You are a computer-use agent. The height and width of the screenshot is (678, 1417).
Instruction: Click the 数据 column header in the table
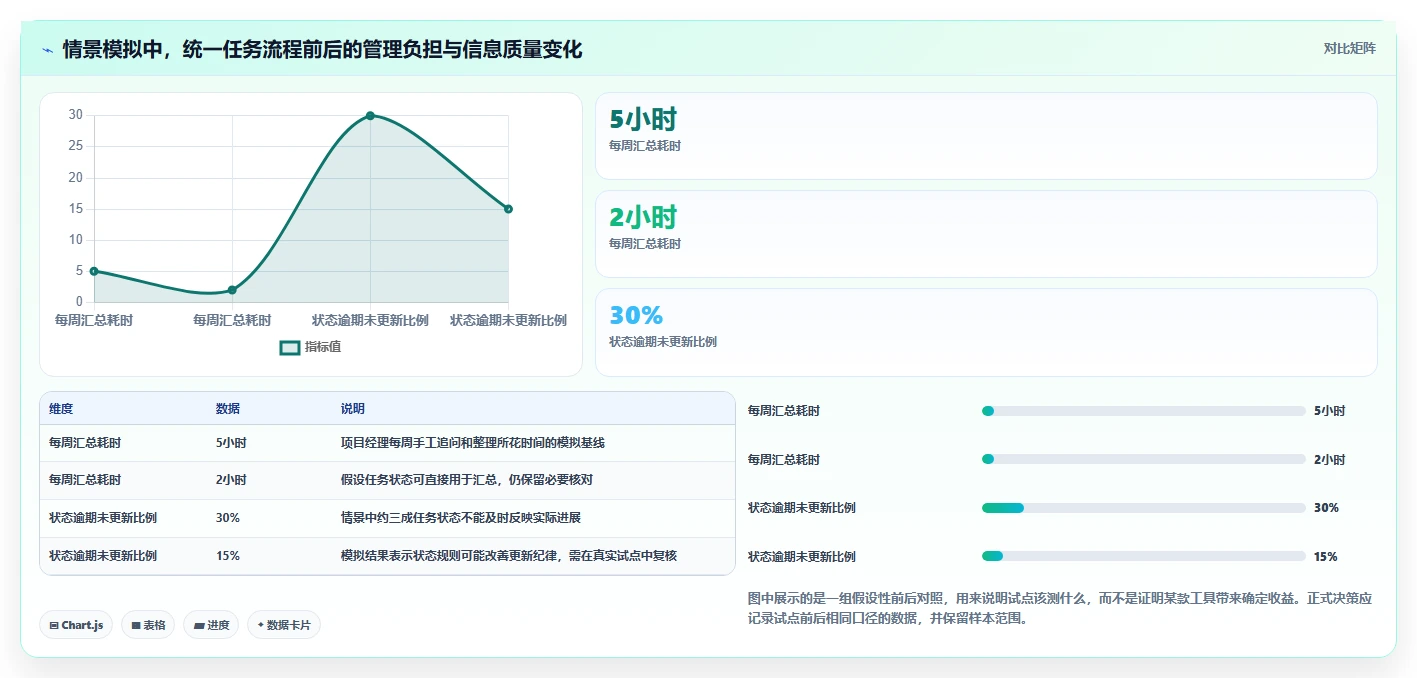tap(228, 409)
